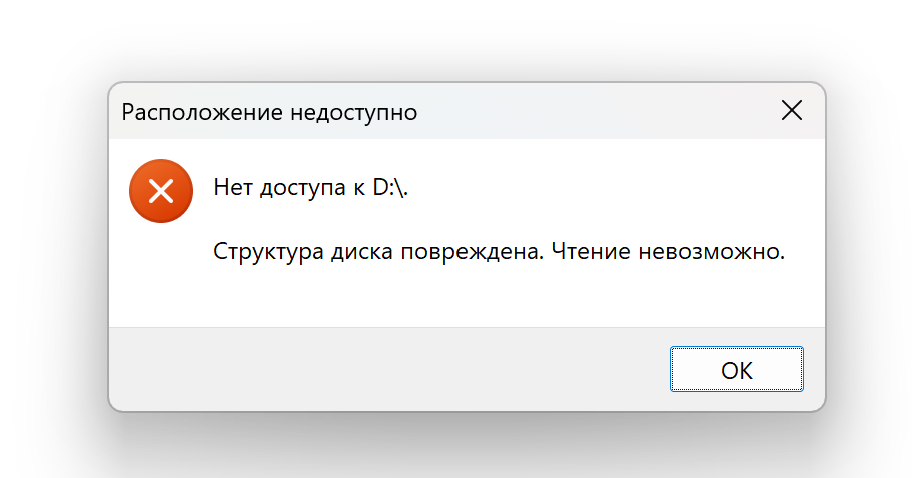Click the red error icon

(160, 191)
